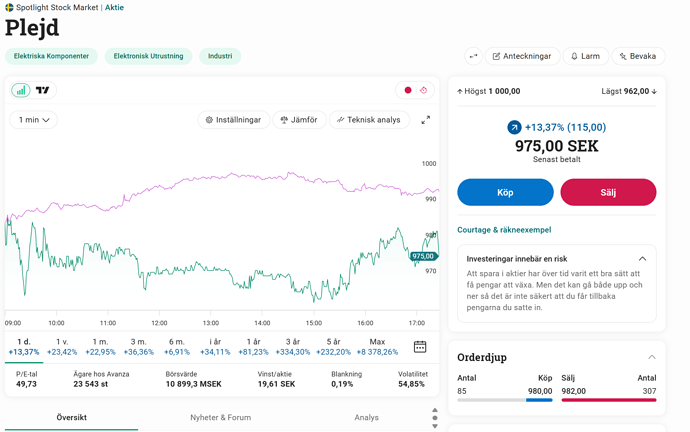690x432 pixels.
Task: Select the Elektronisk Utrustning tag
Action: coord(148,56)
